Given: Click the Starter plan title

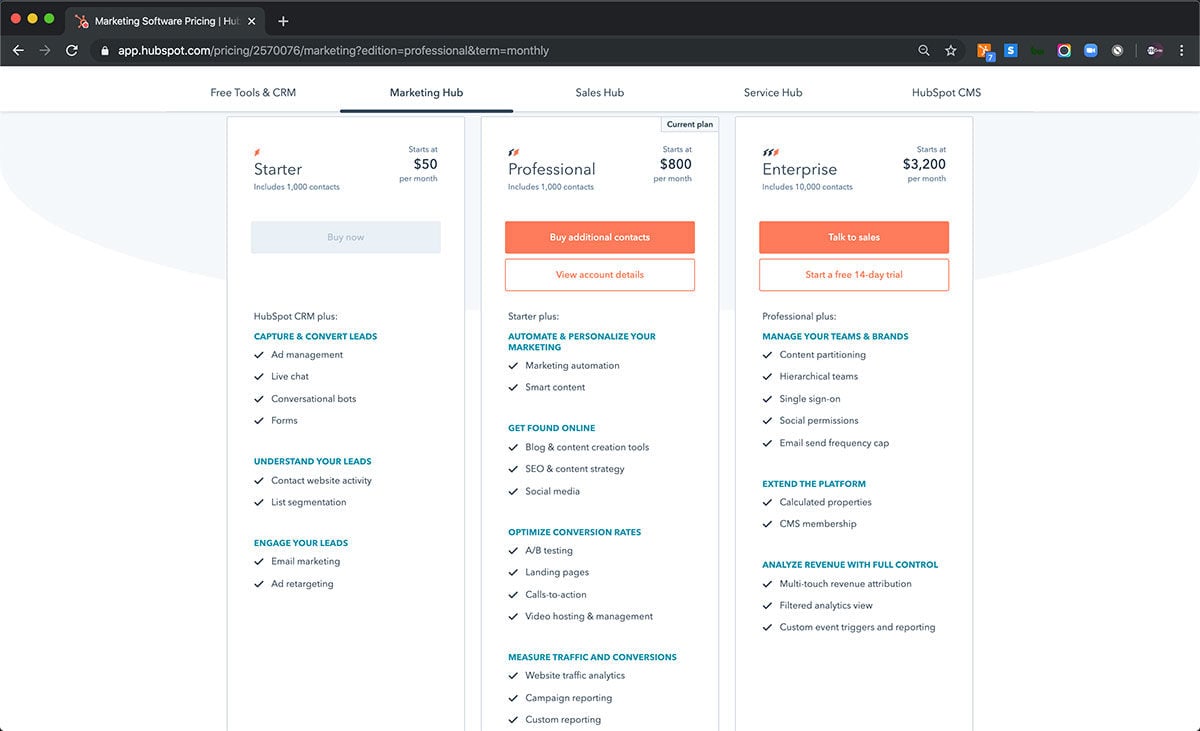Looking at the screenshot, I should (278, 169).
